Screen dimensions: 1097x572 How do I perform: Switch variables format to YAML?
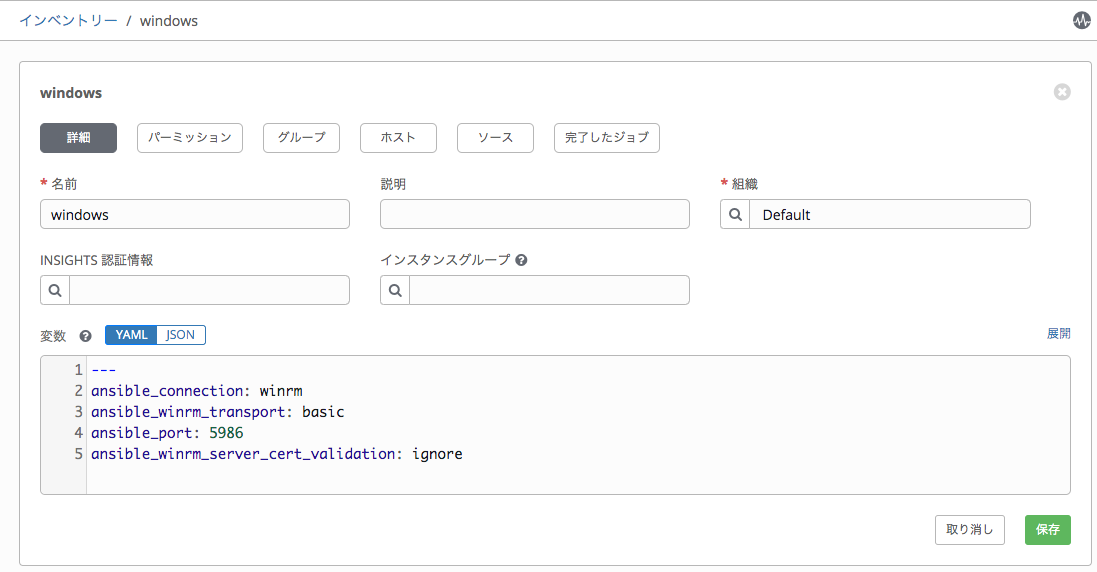[x=131, y=335]
